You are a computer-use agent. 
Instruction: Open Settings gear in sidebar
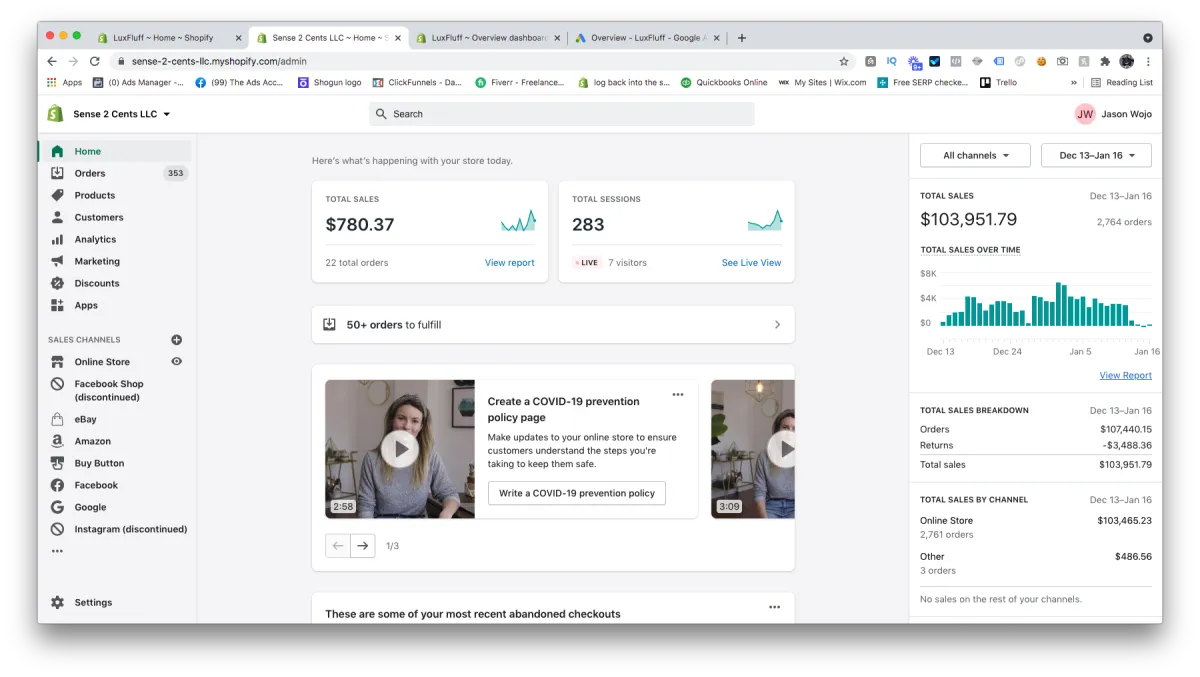pyautogui.click(x=57, y=602)
